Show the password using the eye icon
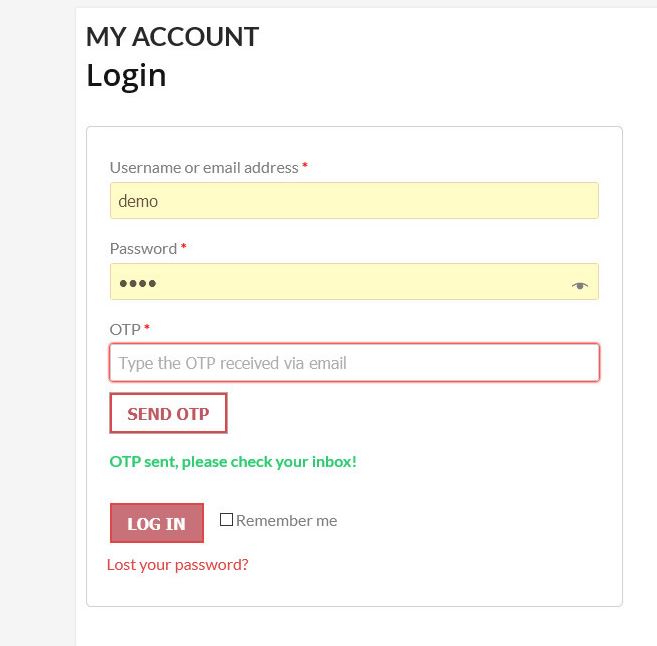 [x=579, y=286]
